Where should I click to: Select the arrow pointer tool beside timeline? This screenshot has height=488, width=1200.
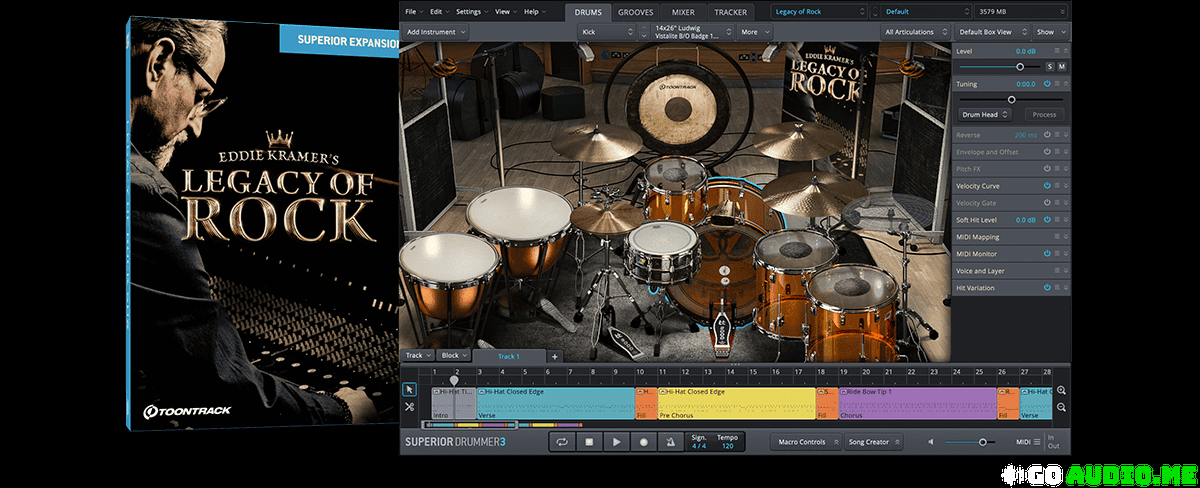pyautogui.click(x=409, y=390)
